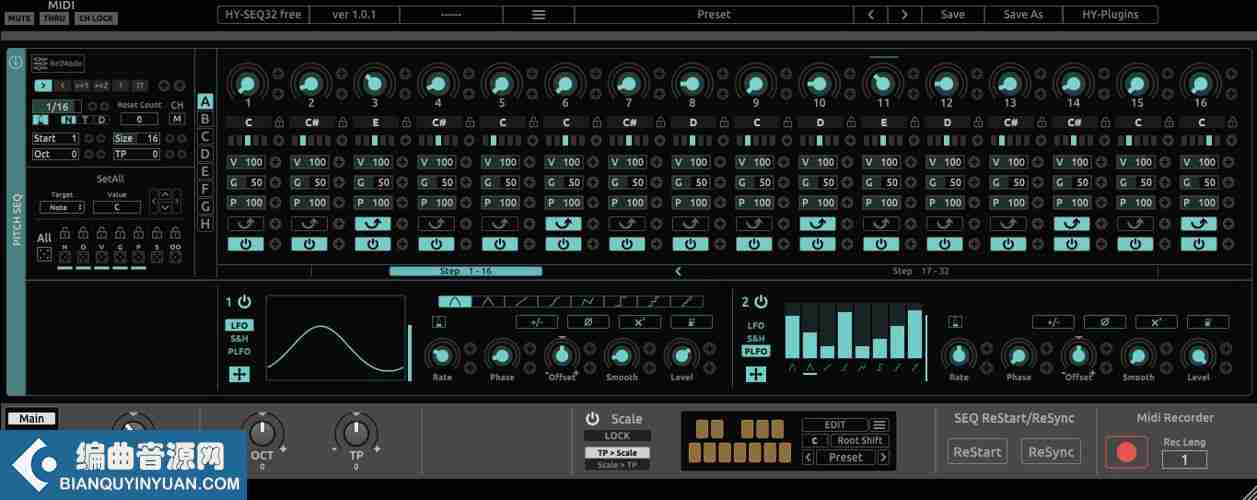The image size is (1257, 500).
Task: Toggle the MIDI MUTE button
Action: click(x=20, y=18)
